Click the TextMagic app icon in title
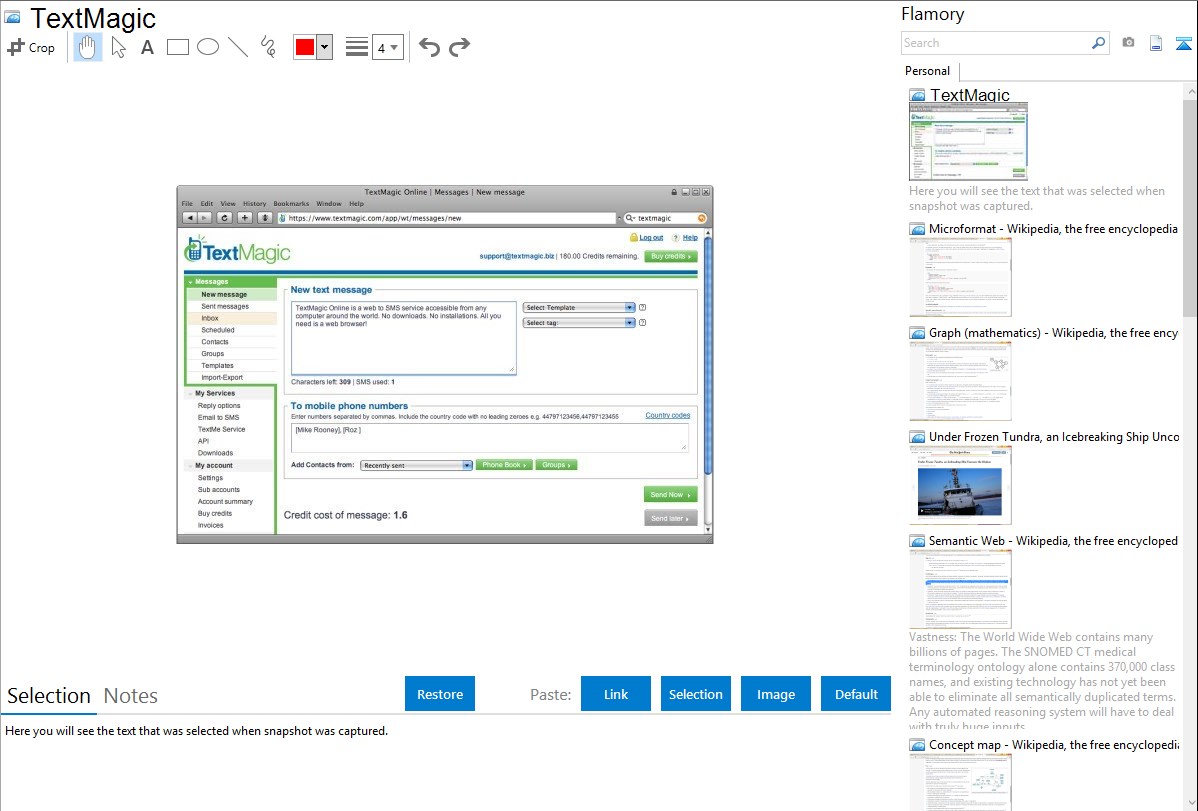 [x=13, y=18]
